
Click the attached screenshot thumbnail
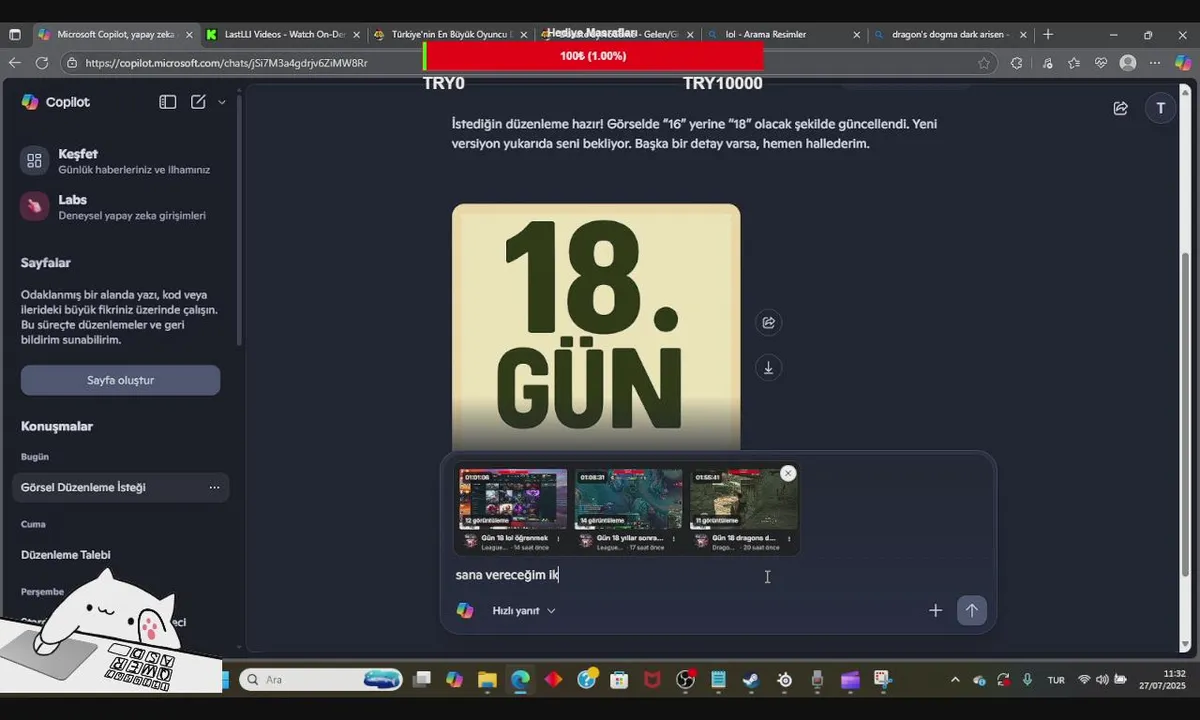coord(627,510)
